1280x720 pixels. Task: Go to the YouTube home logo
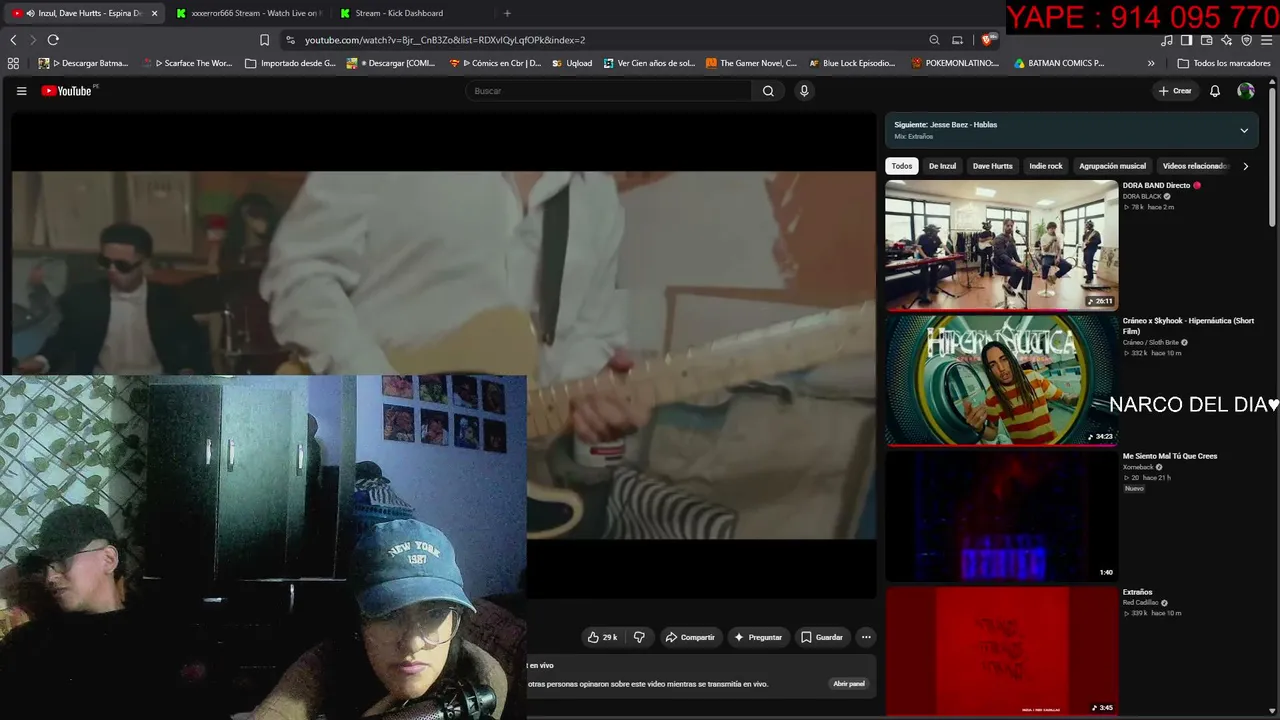click(67, 91)
